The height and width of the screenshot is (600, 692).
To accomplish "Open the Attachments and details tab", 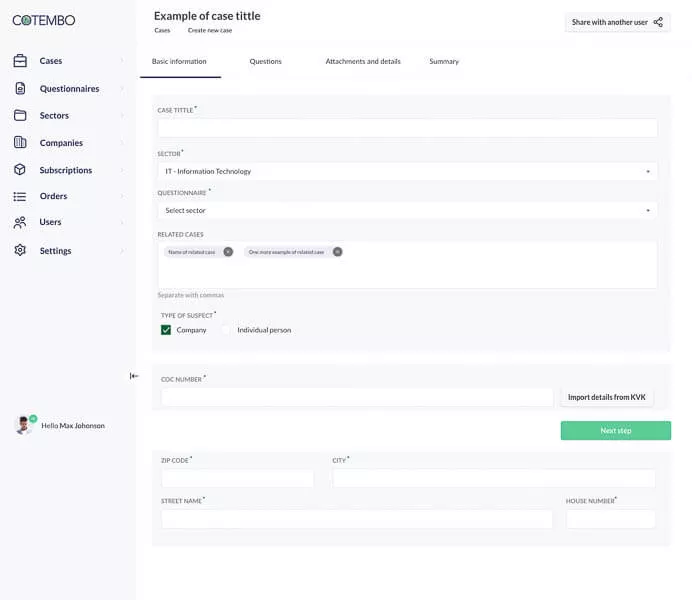I will pyautogui.click(x=363, y=61).
